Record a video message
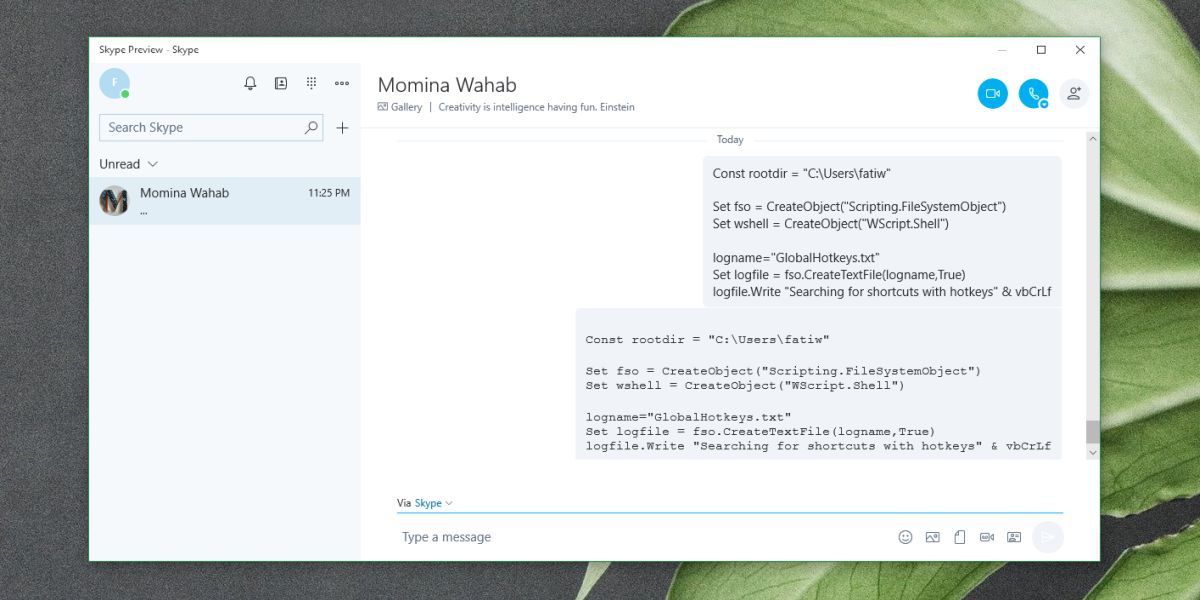The image size is (1200, 600). (x=987, y=537)
